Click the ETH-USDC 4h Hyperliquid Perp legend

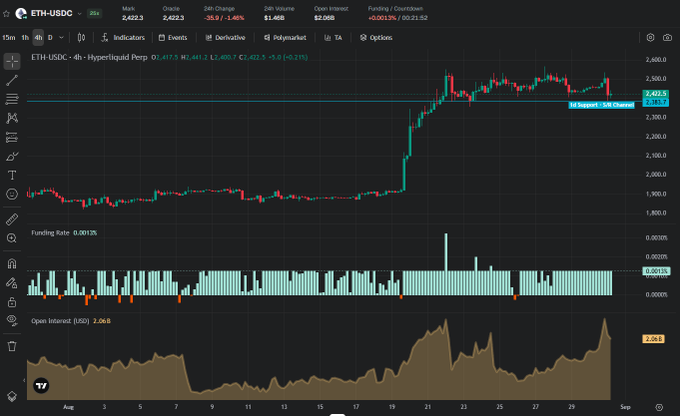coord(89,57)
